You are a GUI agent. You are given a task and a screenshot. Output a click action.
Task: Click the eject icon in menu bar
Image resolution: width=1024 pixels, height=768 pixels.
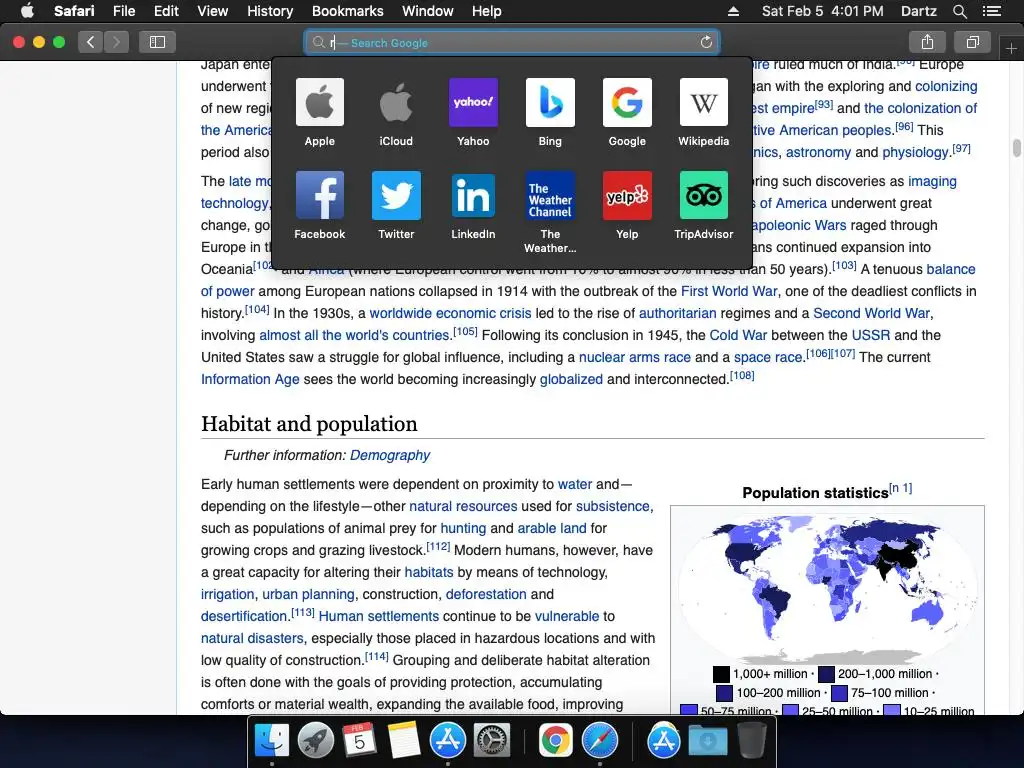tap(733, 11)
